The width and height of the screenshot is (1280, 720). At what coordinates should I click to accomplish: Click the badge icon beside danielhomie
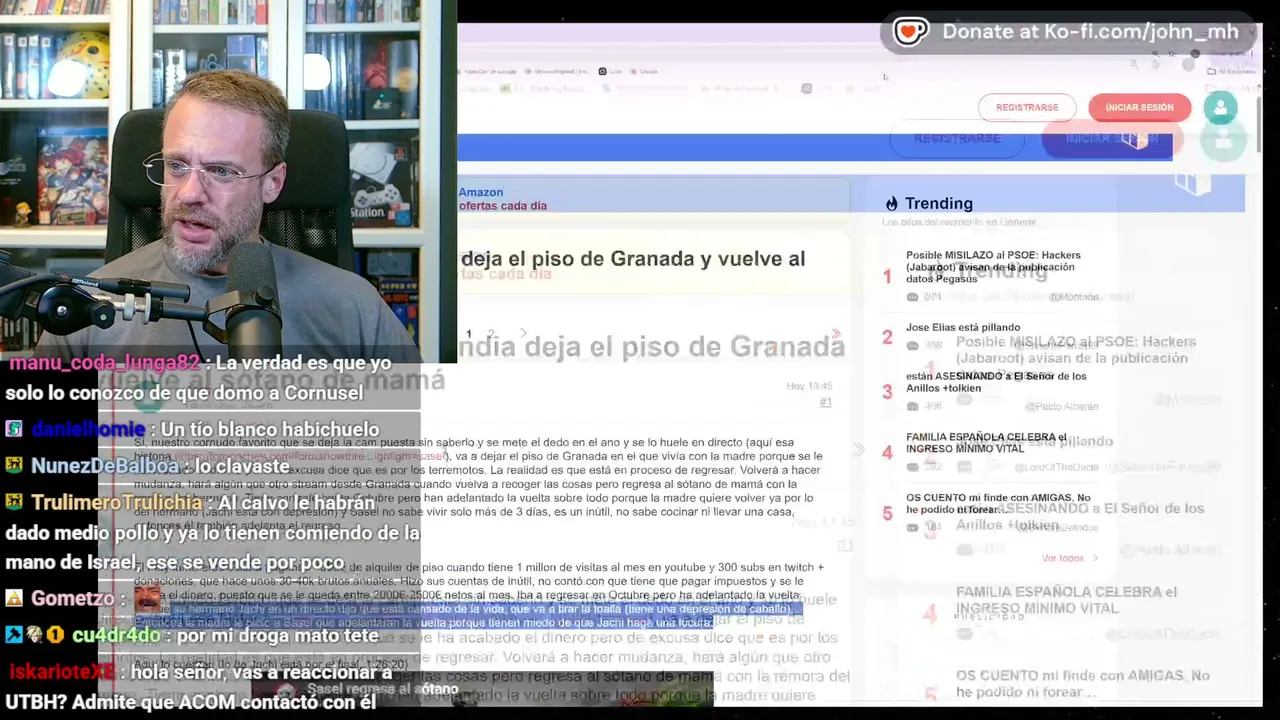(14, 429)
